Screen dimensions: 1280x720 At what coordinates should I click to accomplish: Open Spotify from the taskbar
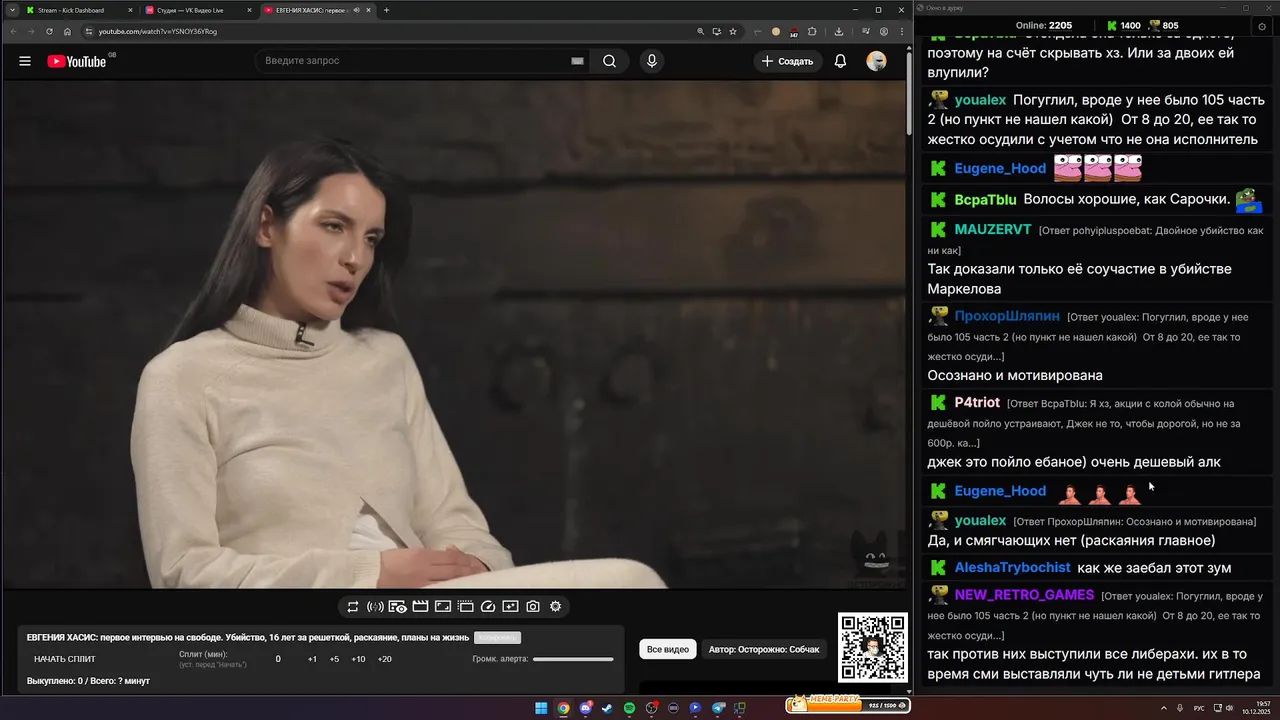(x=629, y=708)
